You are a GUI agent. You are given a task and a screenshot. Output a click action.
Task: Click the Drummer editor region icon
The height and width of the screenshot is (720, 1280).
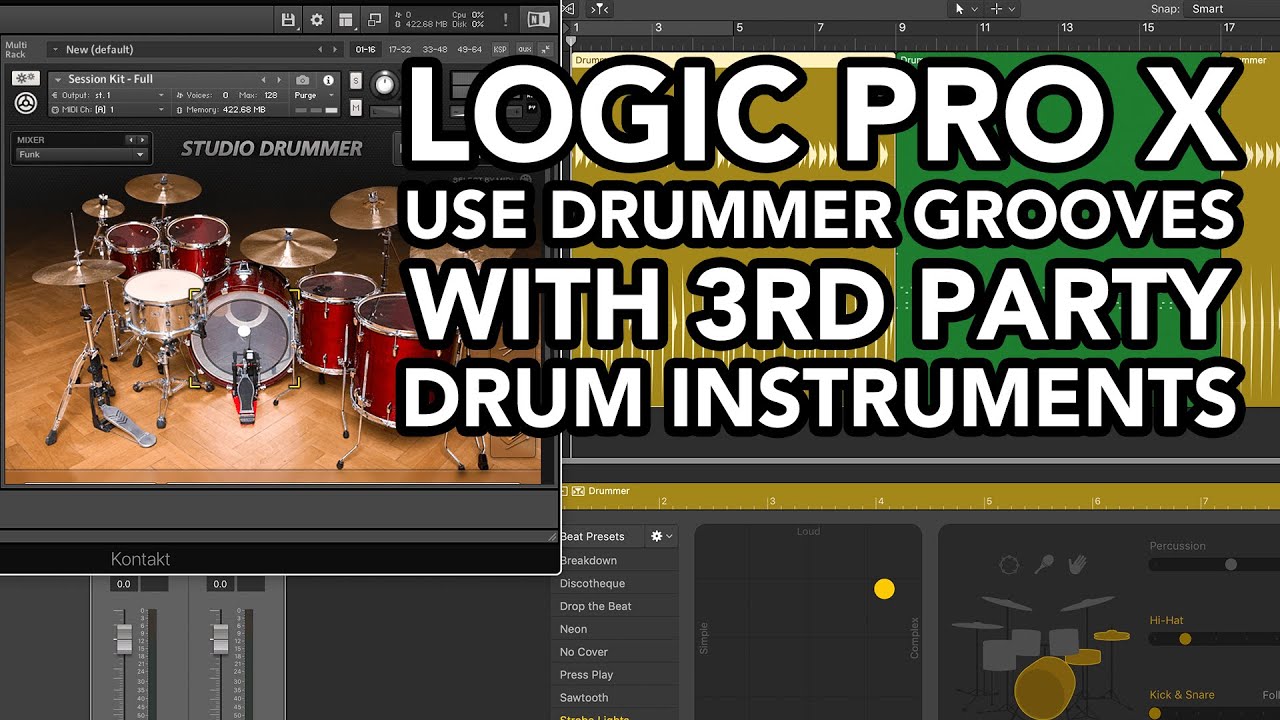point(577,491)
